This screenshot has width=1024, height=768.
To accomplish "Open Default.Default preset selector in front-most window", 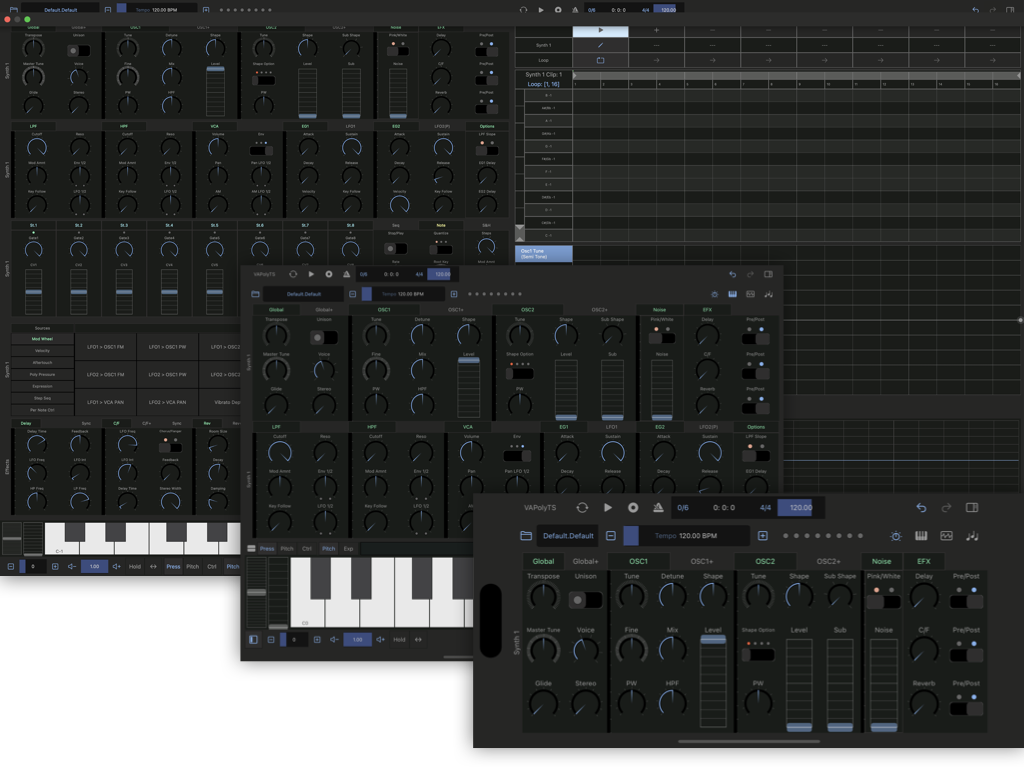I will [x=568, y=536].
